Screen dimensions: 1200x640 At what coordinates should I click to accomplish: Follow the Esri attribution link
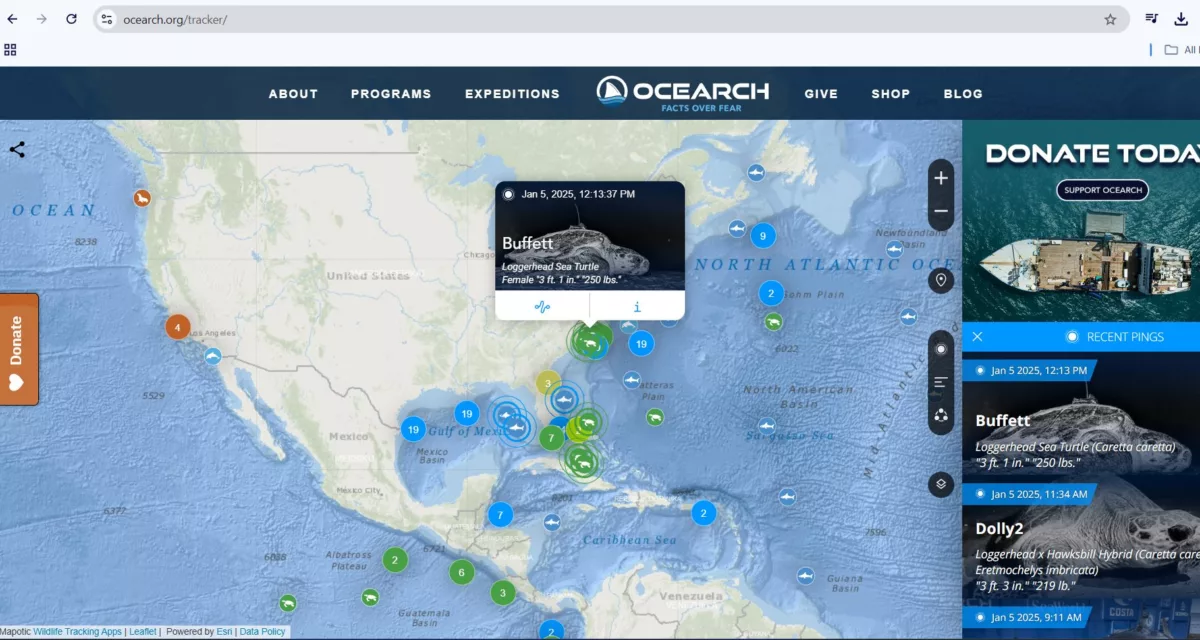pos(224,632)
